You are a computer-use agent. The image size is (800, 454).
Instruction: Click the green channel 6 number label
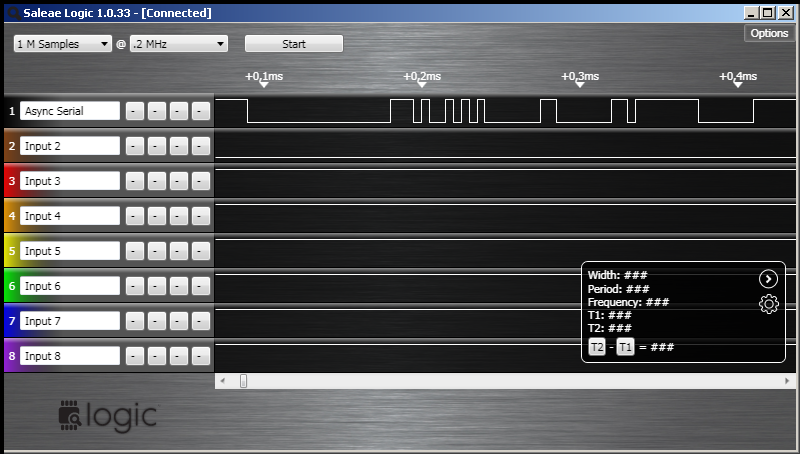coord(12,286)
